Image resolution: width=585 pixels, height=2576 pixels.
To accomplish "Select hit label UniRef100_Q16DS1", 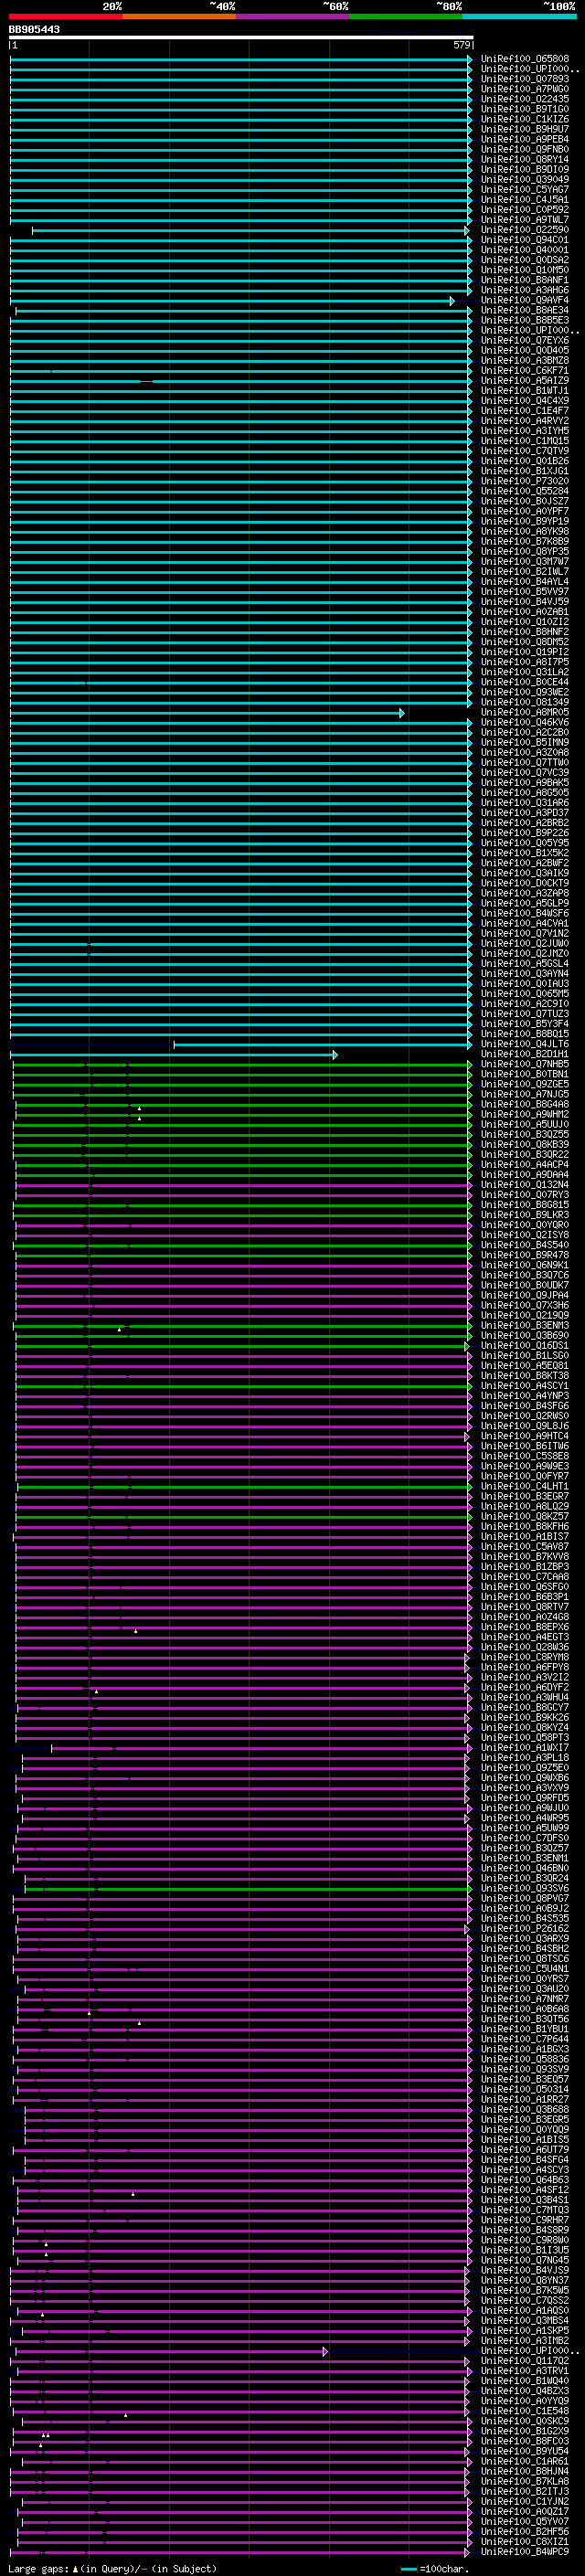I will click(x=525, y=1346).
